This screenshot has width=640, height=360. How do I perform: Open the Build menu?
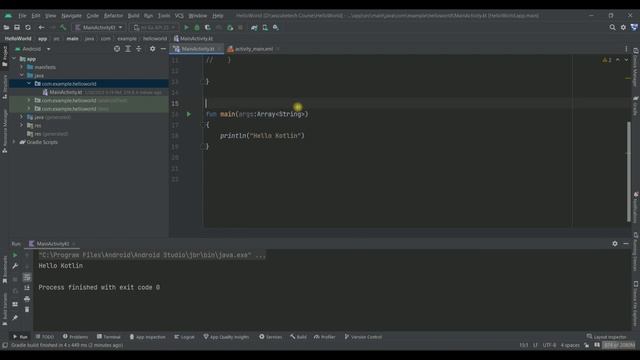133,16
